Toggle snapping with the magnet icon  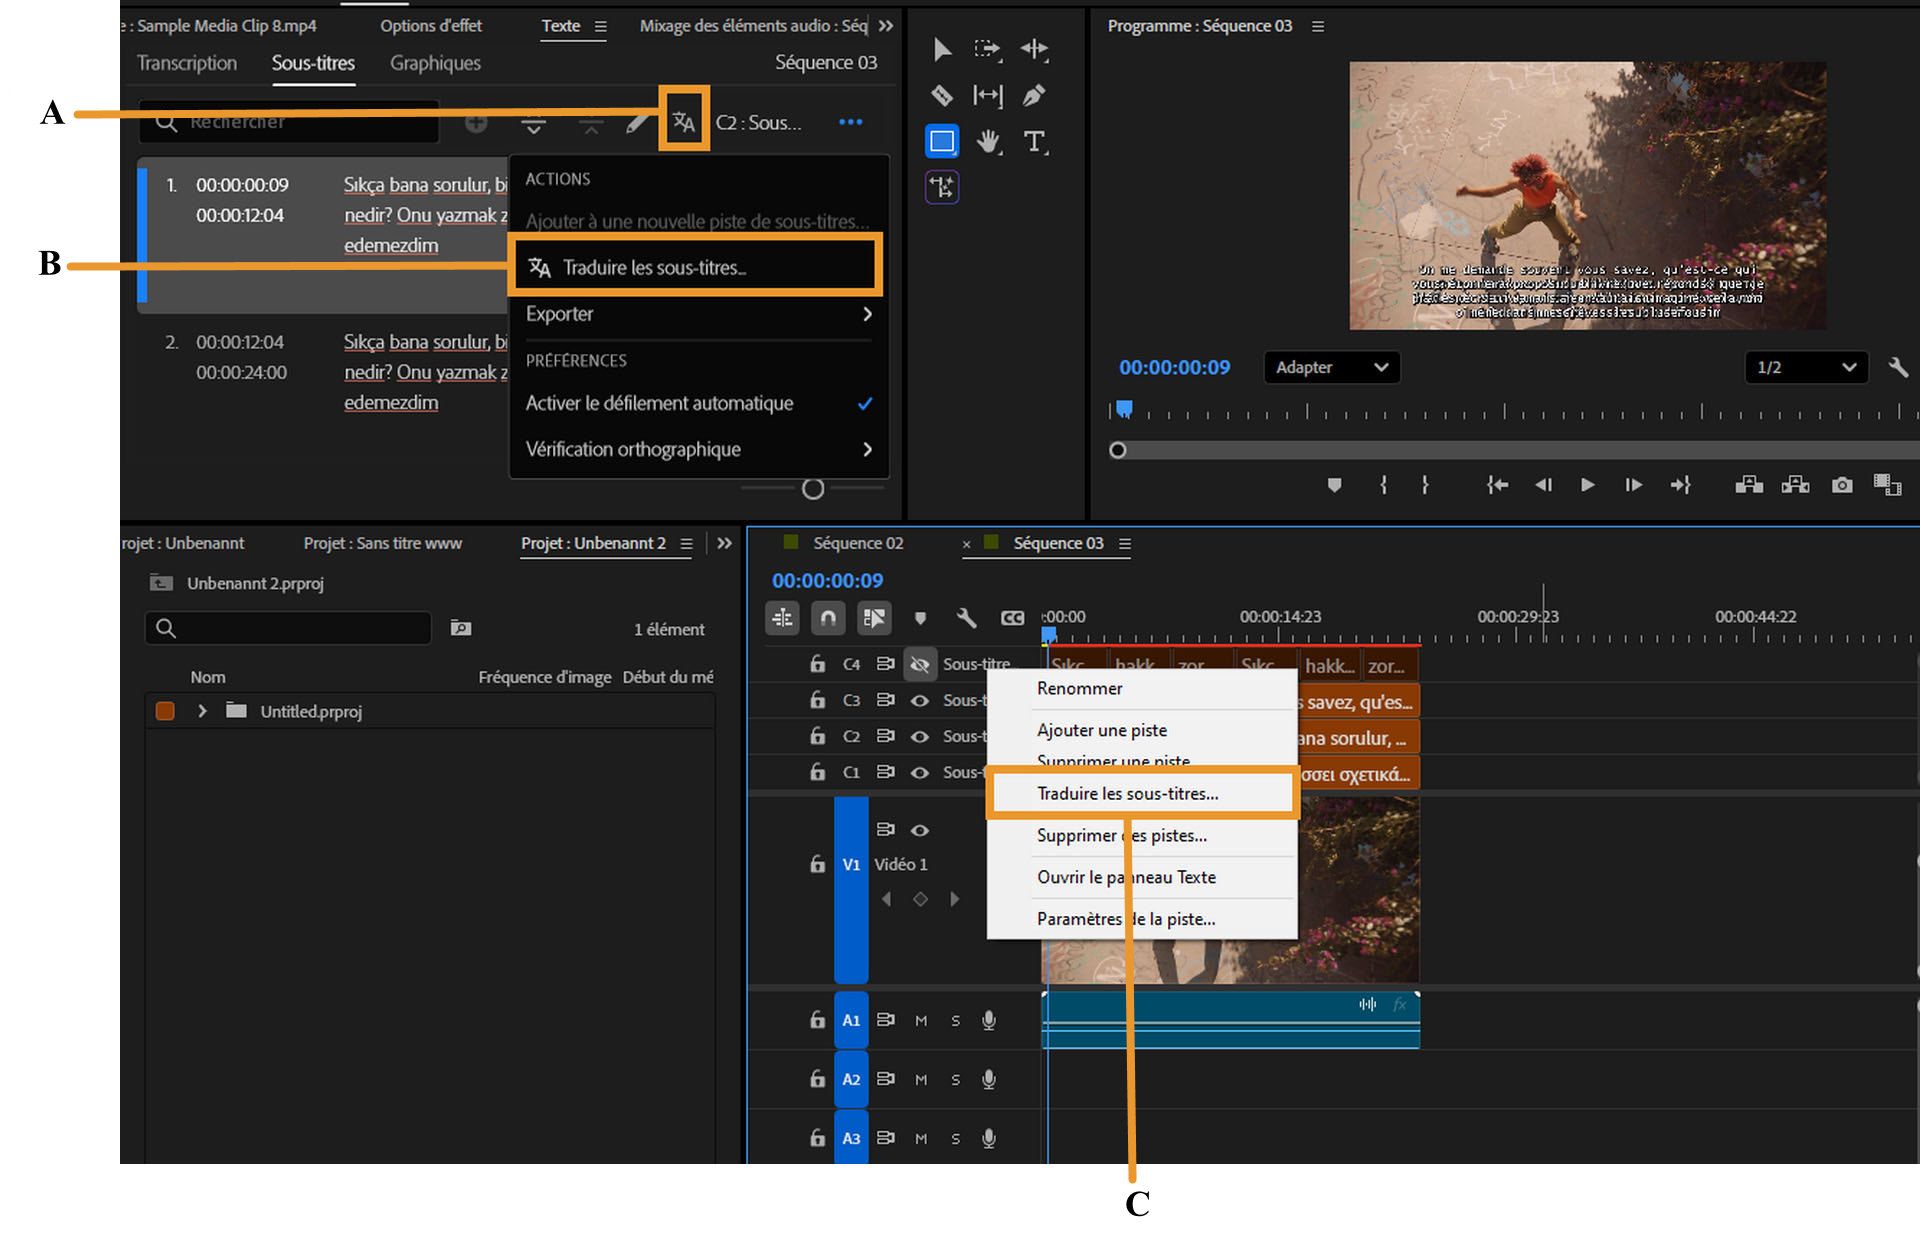827,618
